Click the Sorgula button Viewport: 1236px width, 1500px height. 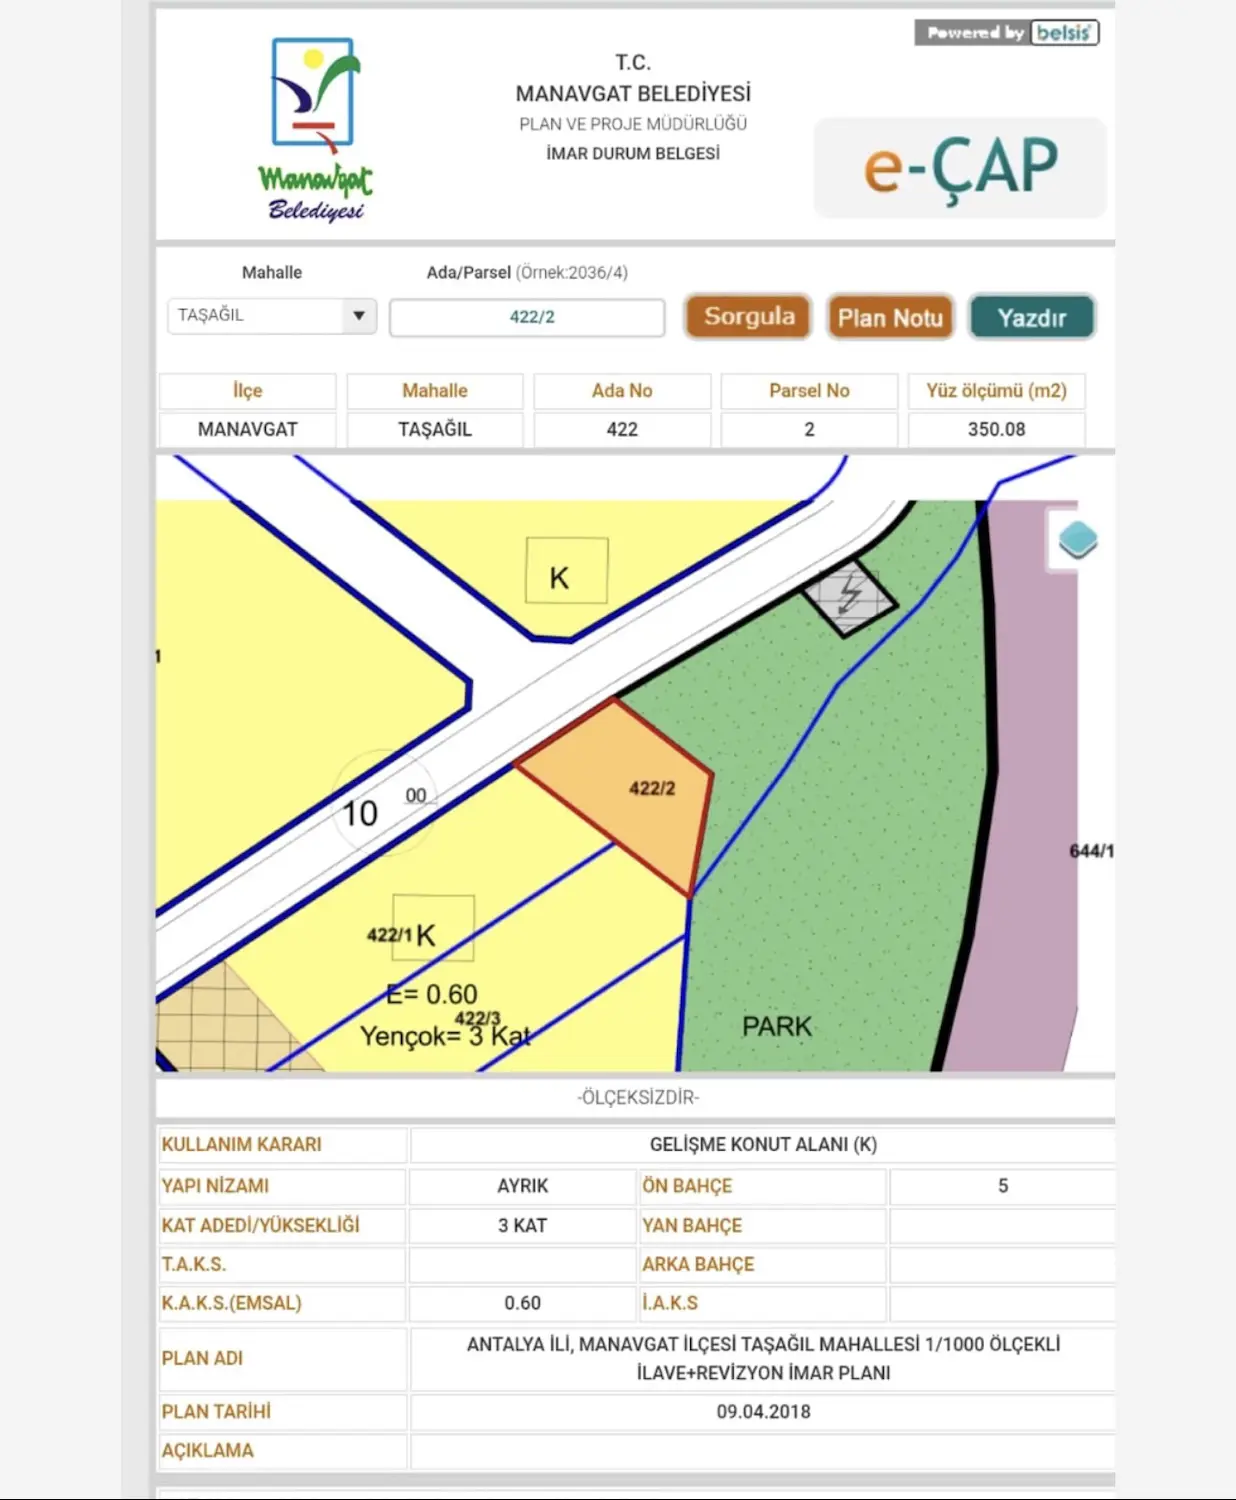coord(749,317)
